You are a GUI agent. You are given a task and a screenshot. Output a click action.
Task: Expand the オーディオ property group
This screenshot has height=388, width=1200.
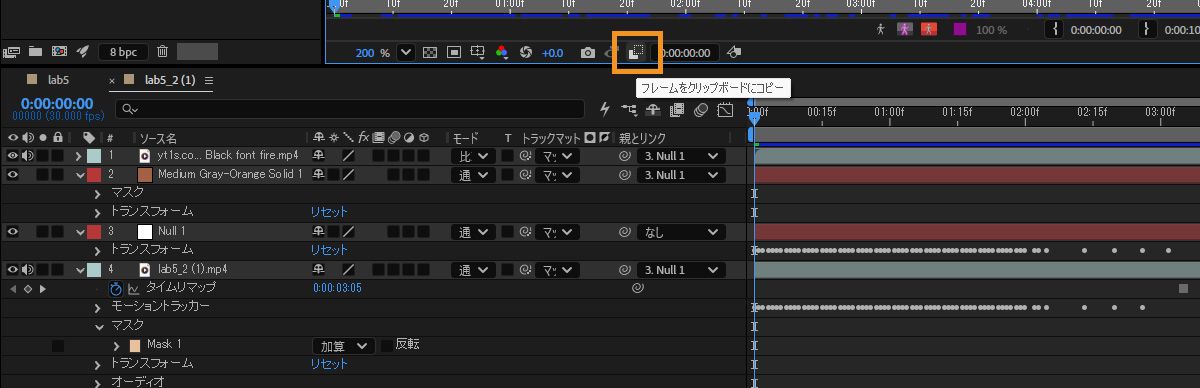point(98,383)
